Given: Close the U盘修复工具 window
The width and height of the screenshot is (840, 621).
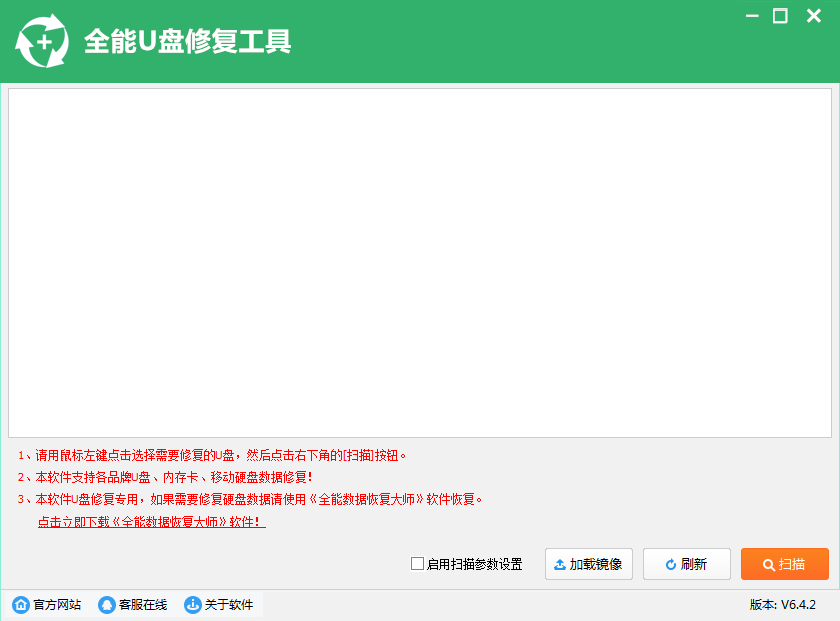Looking at the screenshot, I should [814, 16].
